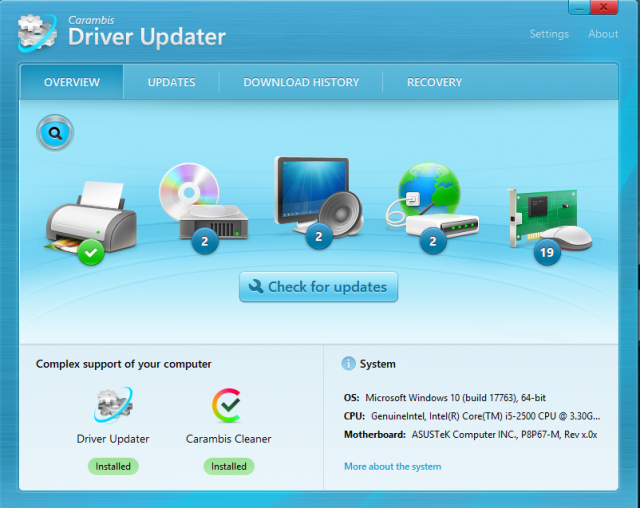Go to the Recovery tab

(434, 82)
